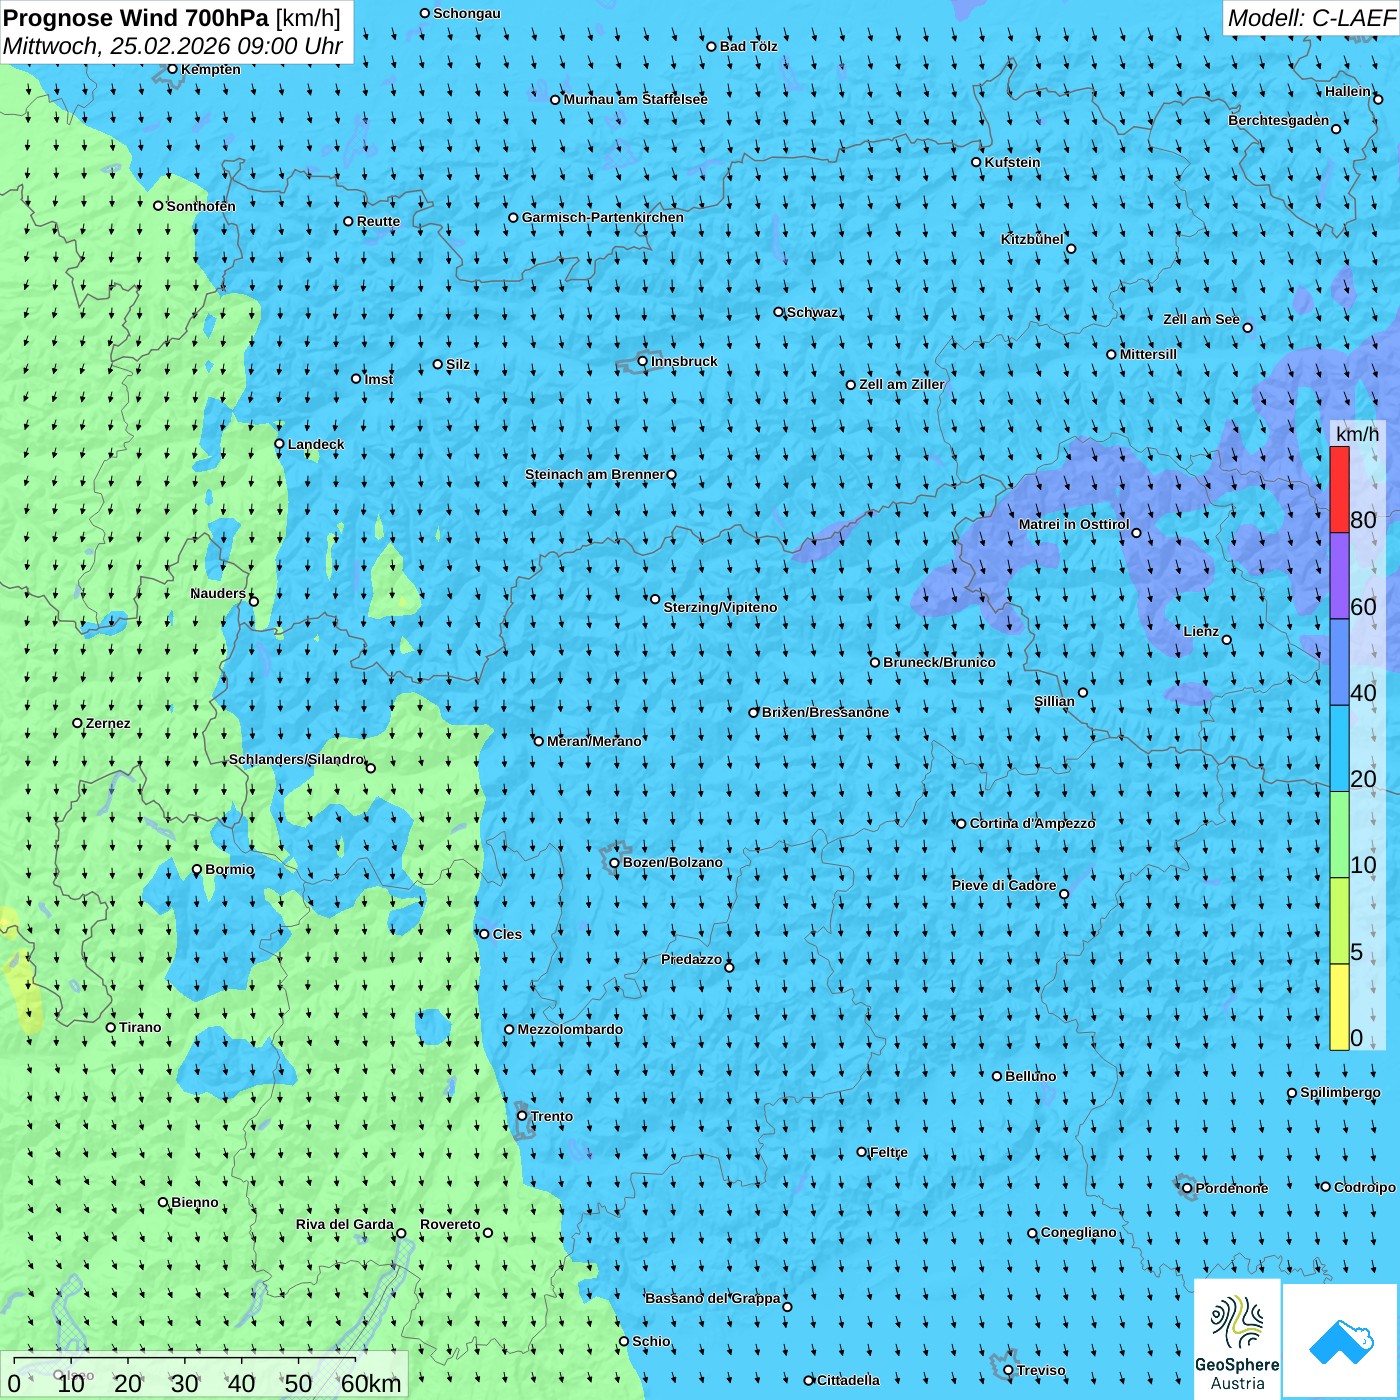This screenshot has height=1400, width=1400.
Task: Click the 'Modell: C-LAEF' label
Action: click(x=1310, y=18)
